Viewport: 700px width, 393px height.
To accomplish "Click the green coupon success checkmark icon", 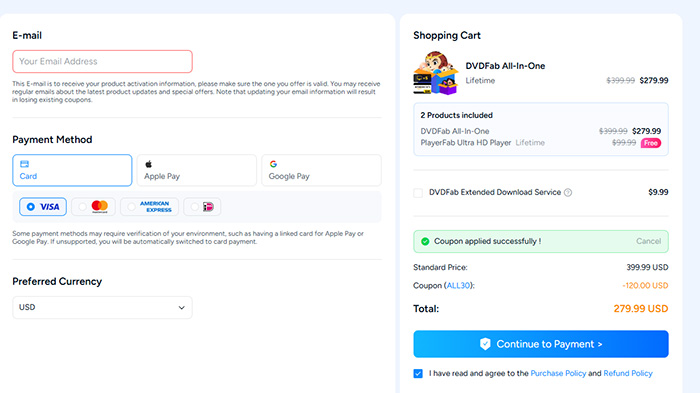I will tap(425, 241).
